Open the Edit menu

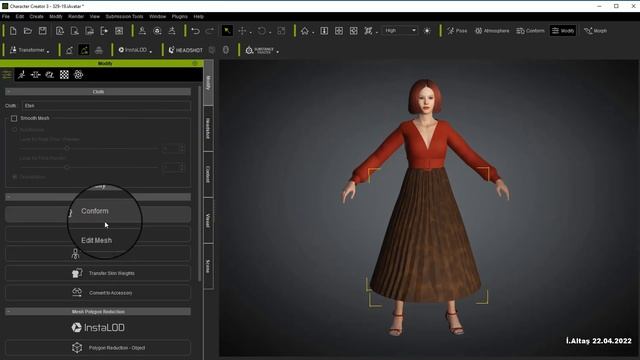(20, 16)
